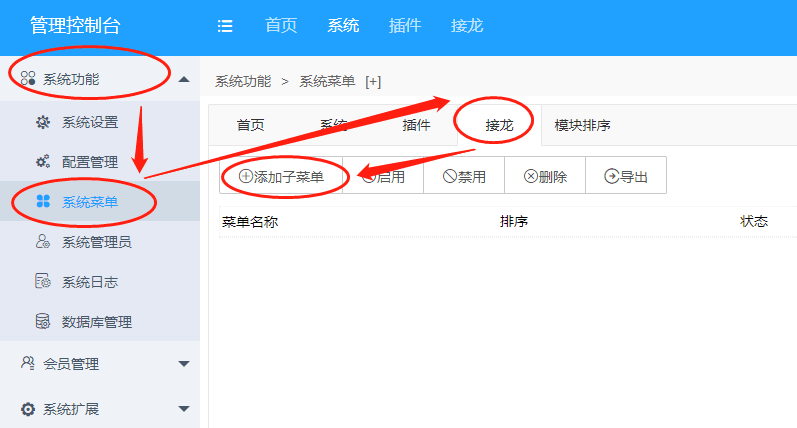Click the 启用 button
Screen dimensions: 797x428
pyautogui.click(x=383, y=176)
